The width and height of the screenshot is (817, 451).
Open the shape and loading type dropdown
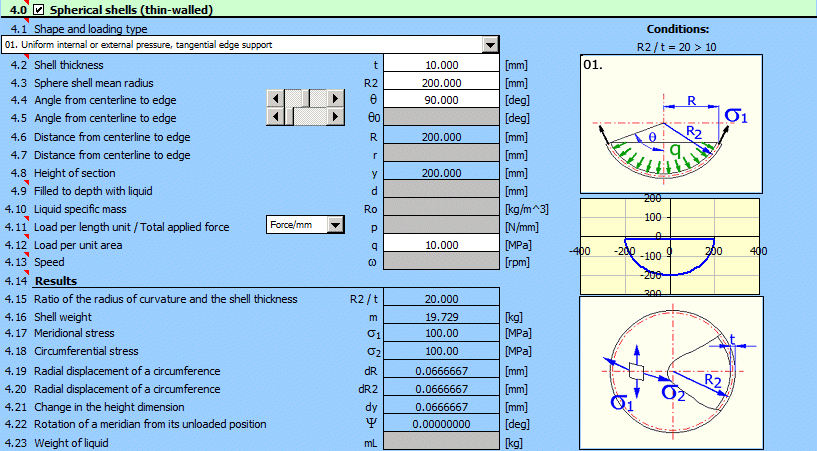(490, 45)
